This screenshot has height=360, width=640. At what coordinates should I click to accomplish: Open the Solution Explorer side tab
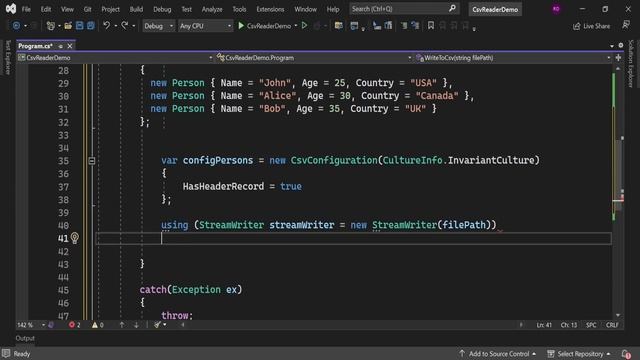point(631,63)
